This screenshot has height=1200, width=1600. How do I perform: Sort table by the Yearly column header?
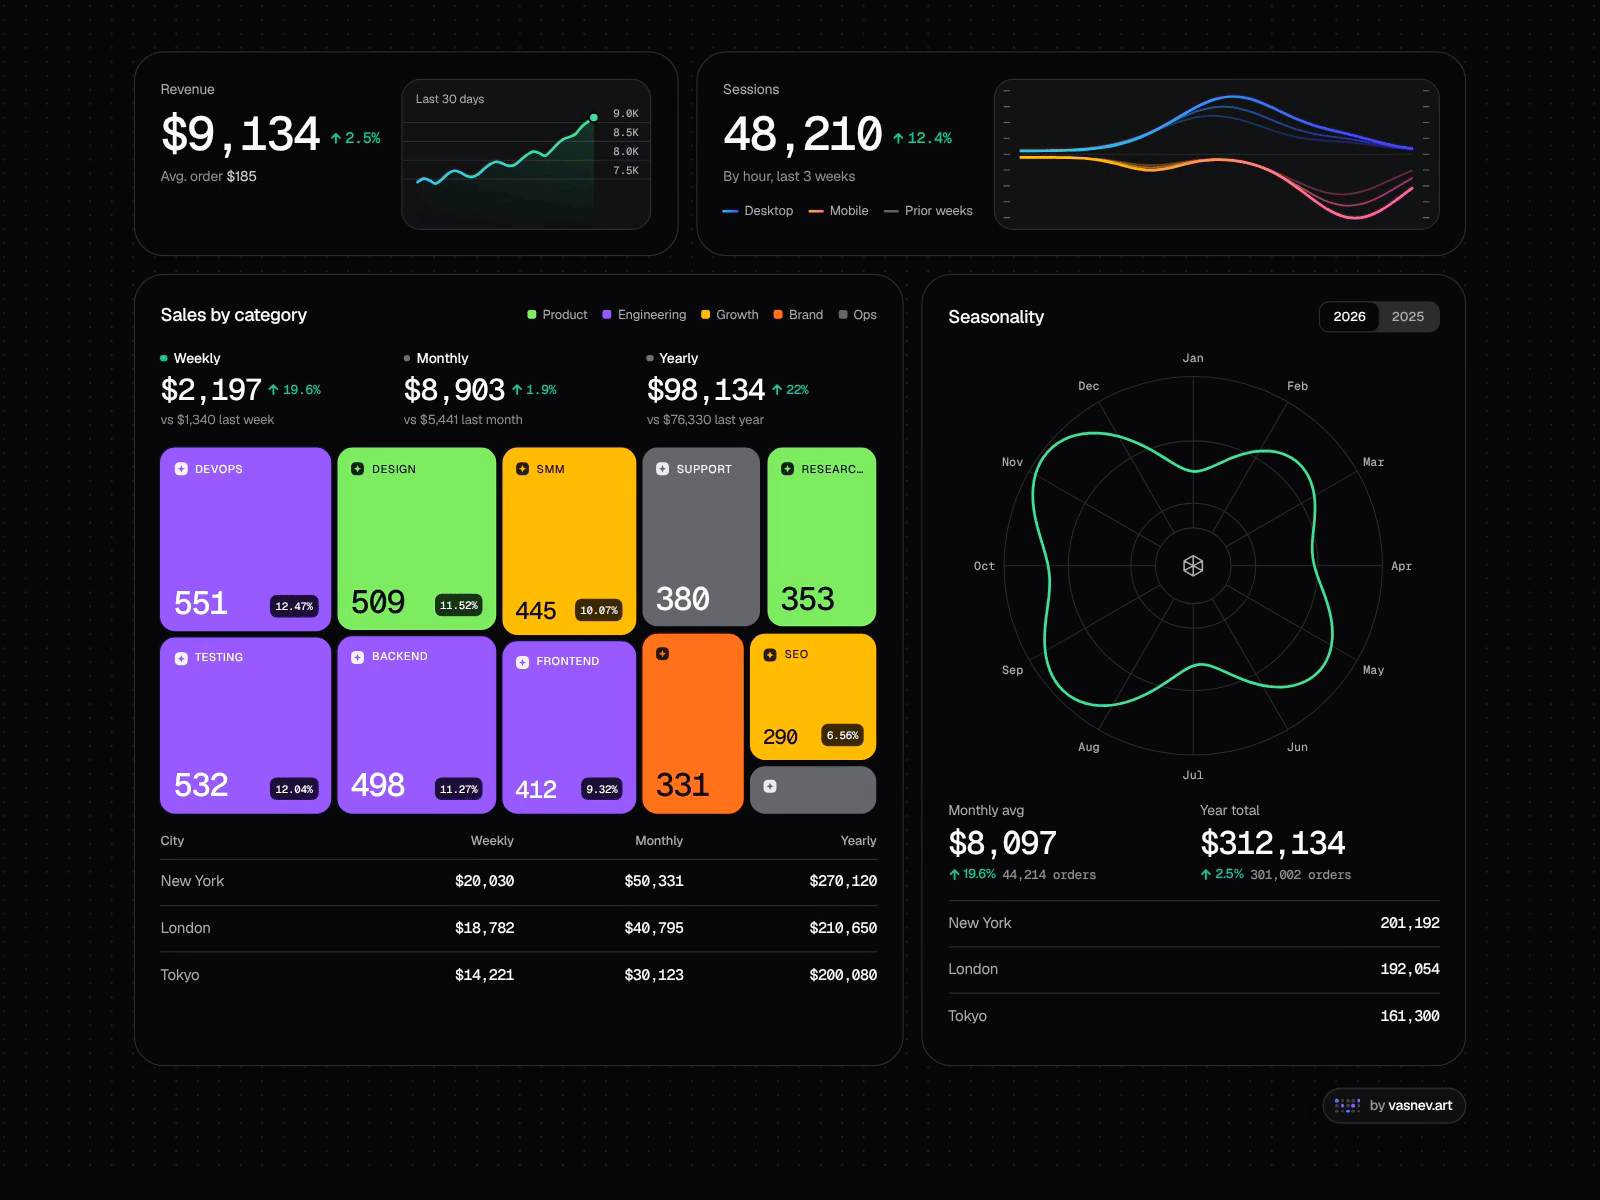point(858,841)
